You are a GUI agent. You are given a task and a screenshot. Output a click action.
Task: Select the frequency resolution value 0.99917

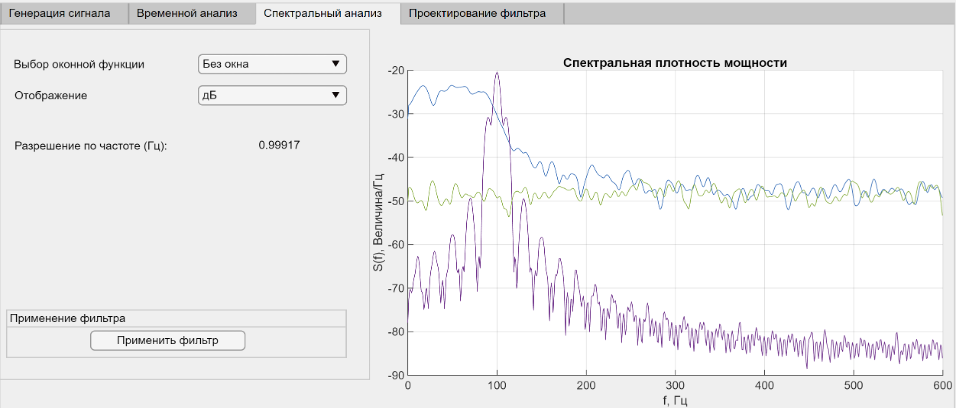click(279, 145)
